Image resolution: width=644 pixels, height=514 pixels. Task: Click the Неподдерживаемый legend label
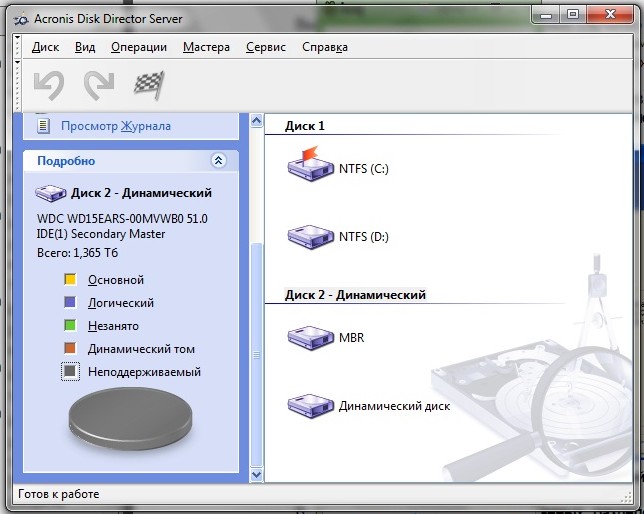[145, 372]
